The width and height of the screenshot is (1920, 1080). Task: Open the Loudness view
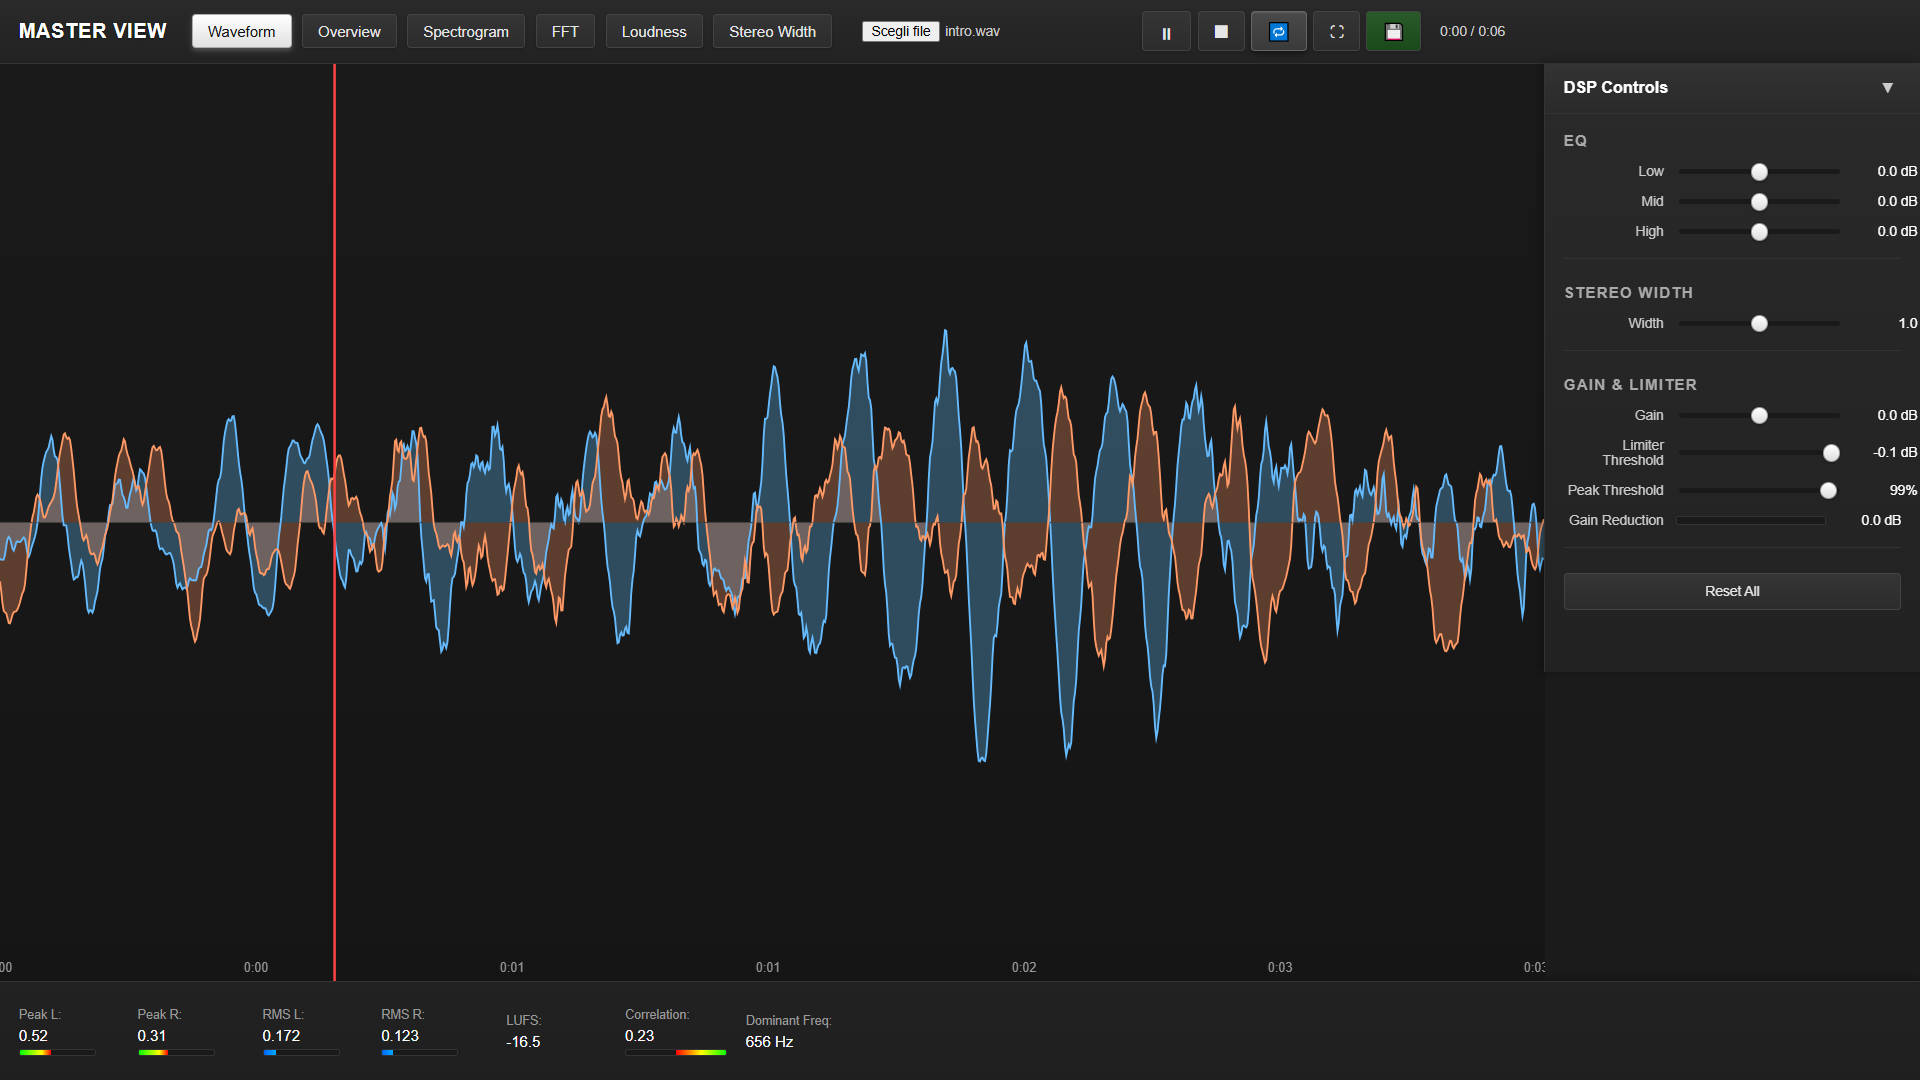click(654, 32)
